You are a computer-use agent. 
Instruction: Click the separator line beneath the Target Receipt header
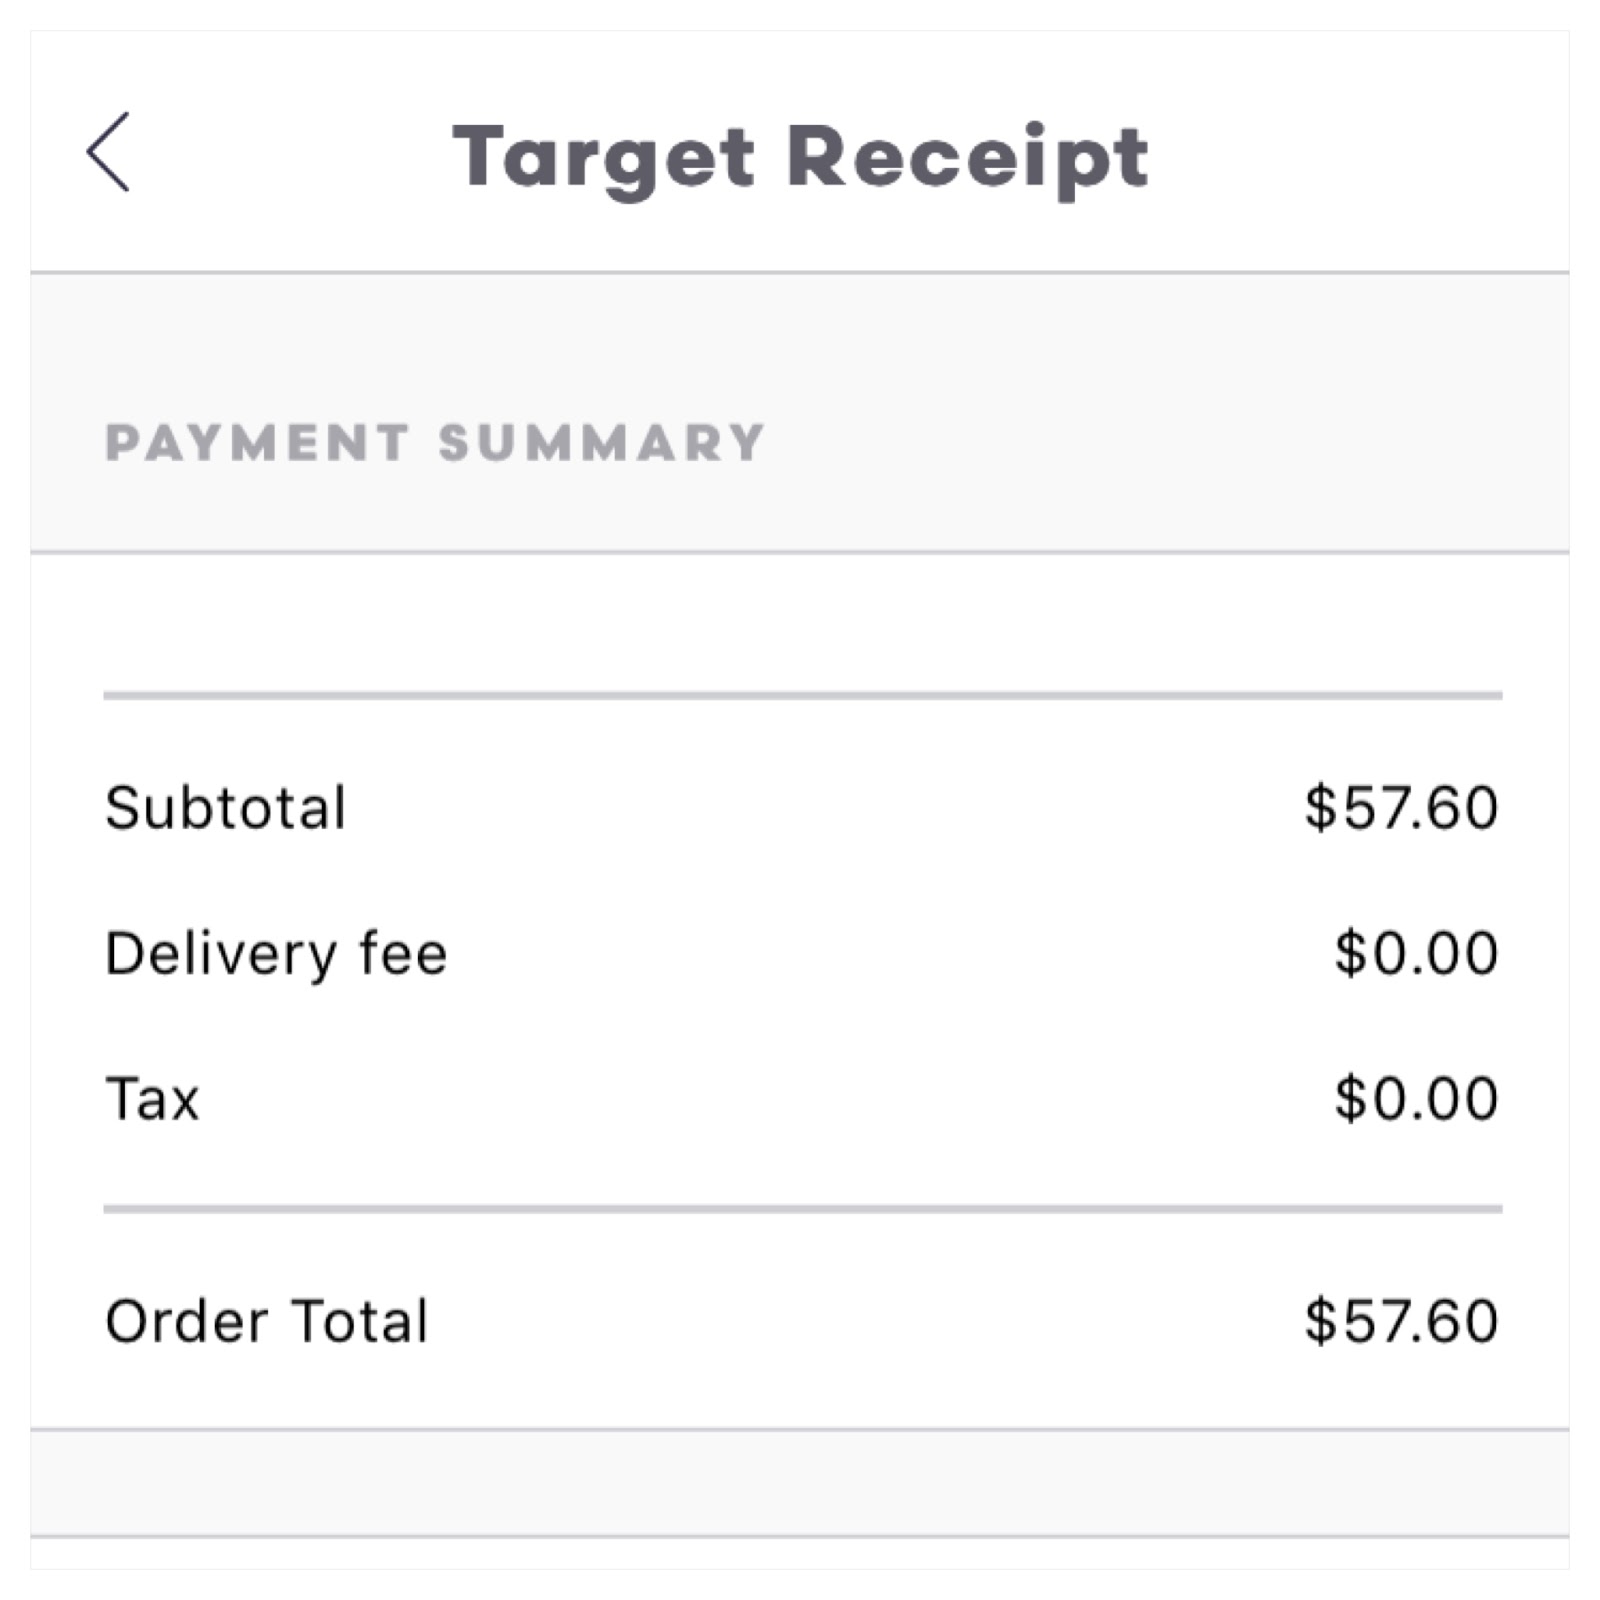pos(800,272)
